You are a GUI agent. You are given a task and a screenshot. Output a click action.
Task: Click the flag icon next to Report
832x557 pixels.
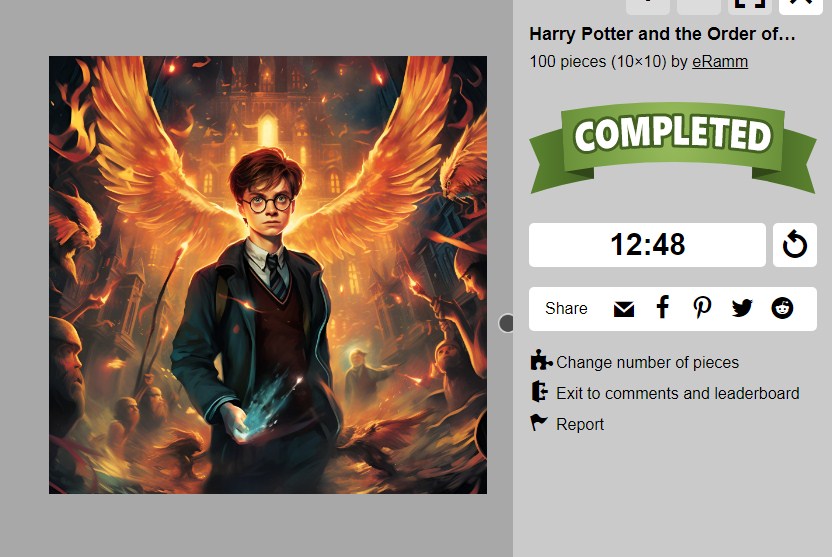[x=539, y=423]
